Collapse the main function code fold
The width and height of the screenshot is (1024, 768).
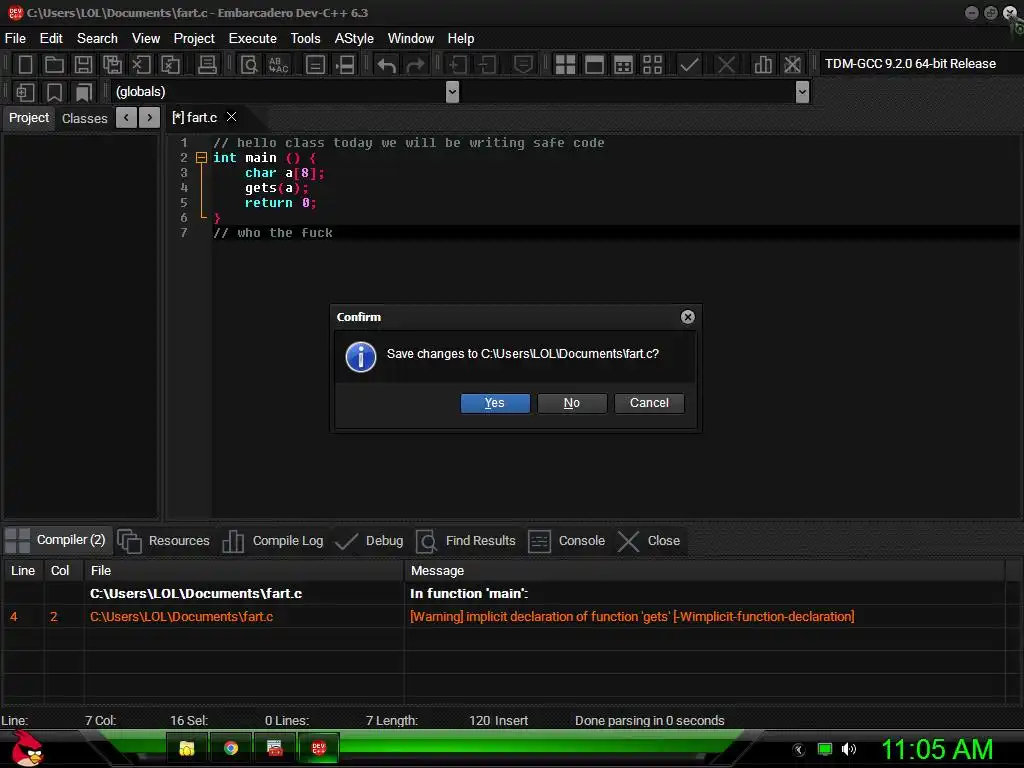pyautogui.click(x=201, y=157)
